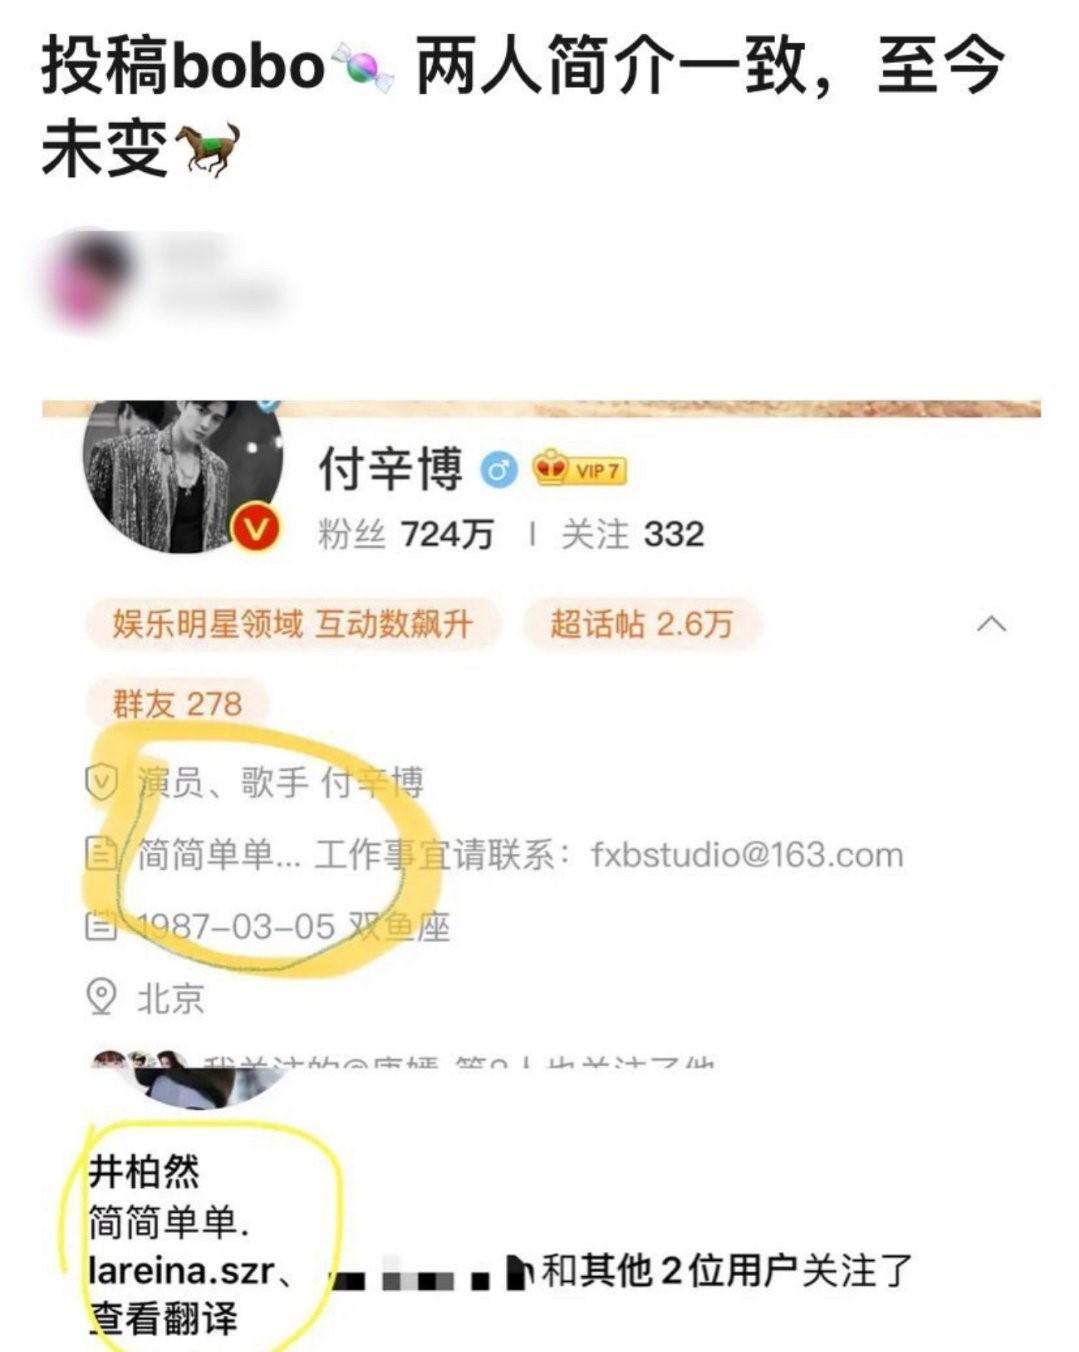Click the 北京 location text
Image resolution: width=1079 pixels, height=1352 pixels.
tap(170, 998)
